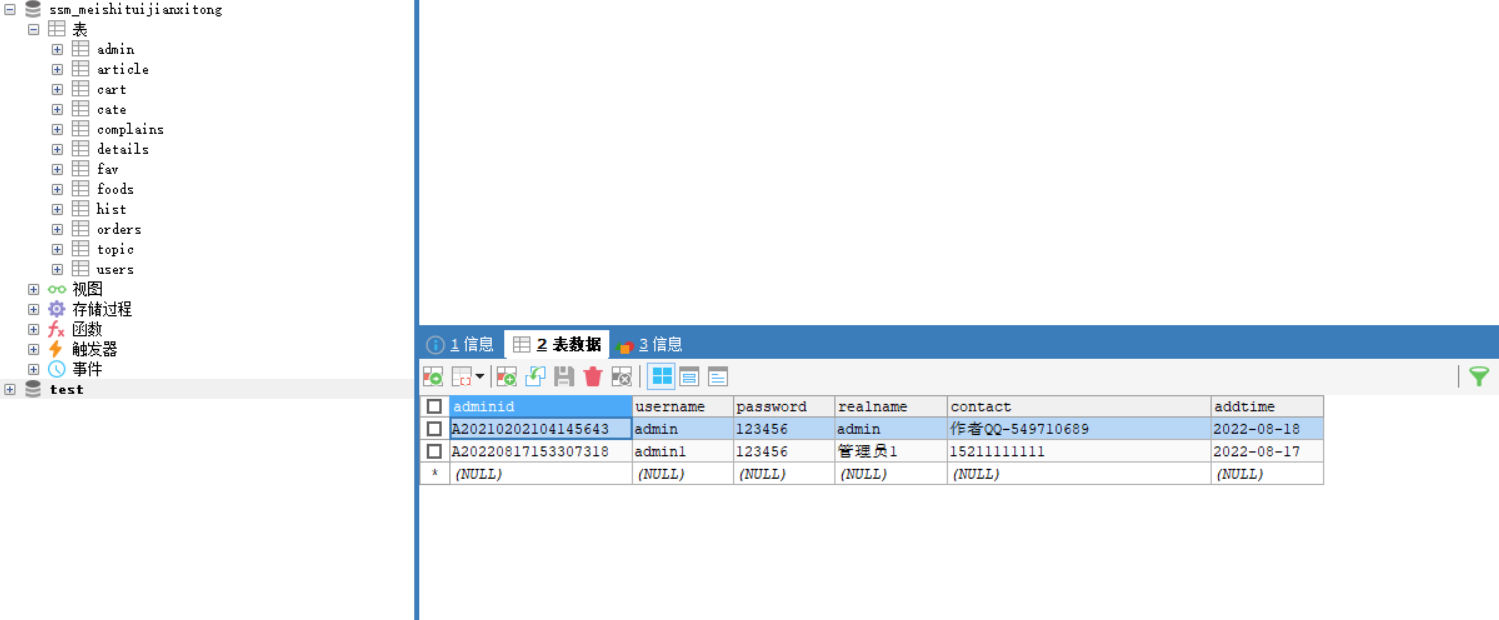Image resolution: width=1499 pixels, height=620 pixels.
Task: Expand the hist table node
Action: [57, 209]
